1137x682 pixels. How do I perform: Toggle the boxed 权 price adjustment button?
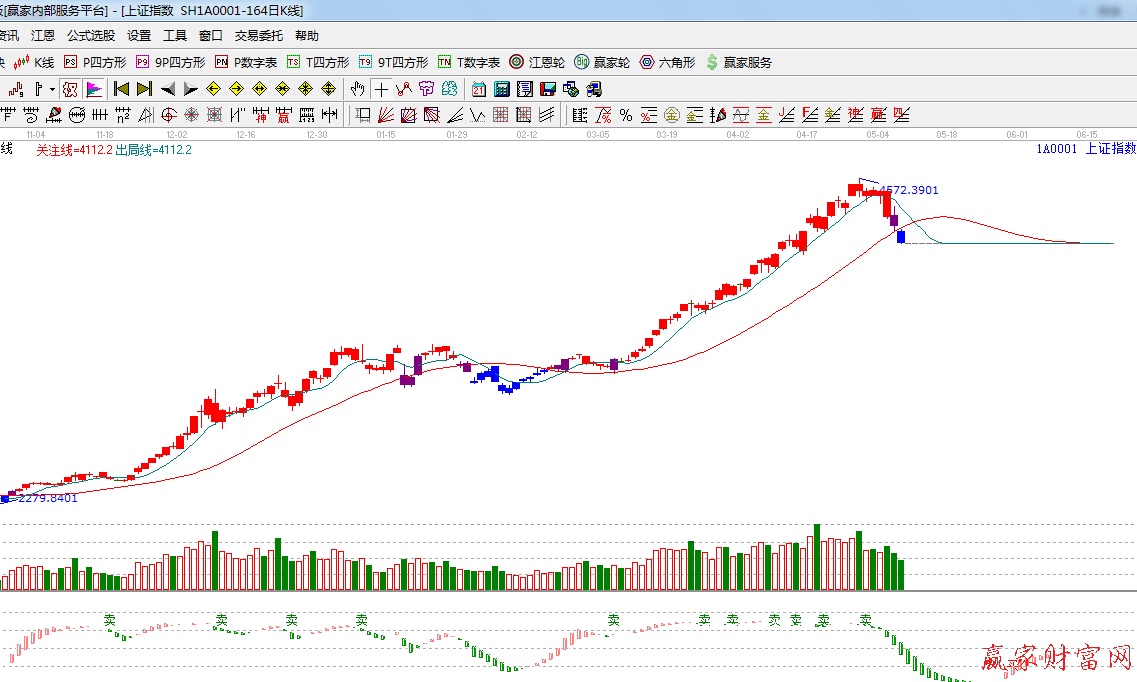(70, 89)
